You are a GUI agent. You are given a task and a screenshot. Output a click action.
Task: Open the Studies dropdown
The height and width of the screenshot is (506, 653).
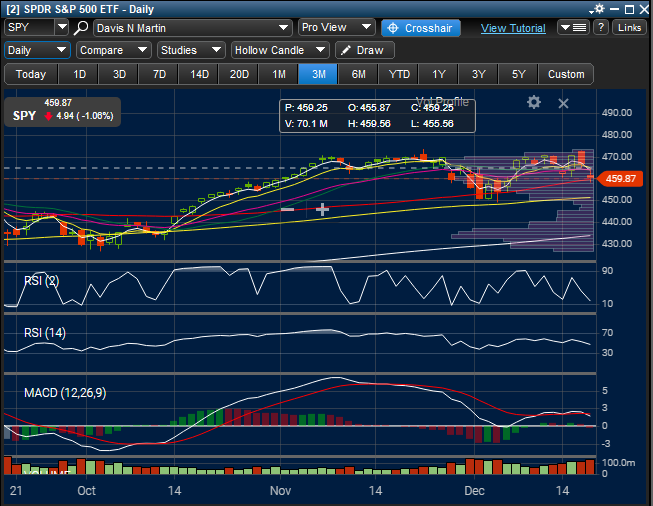click(x=191, y=50)
